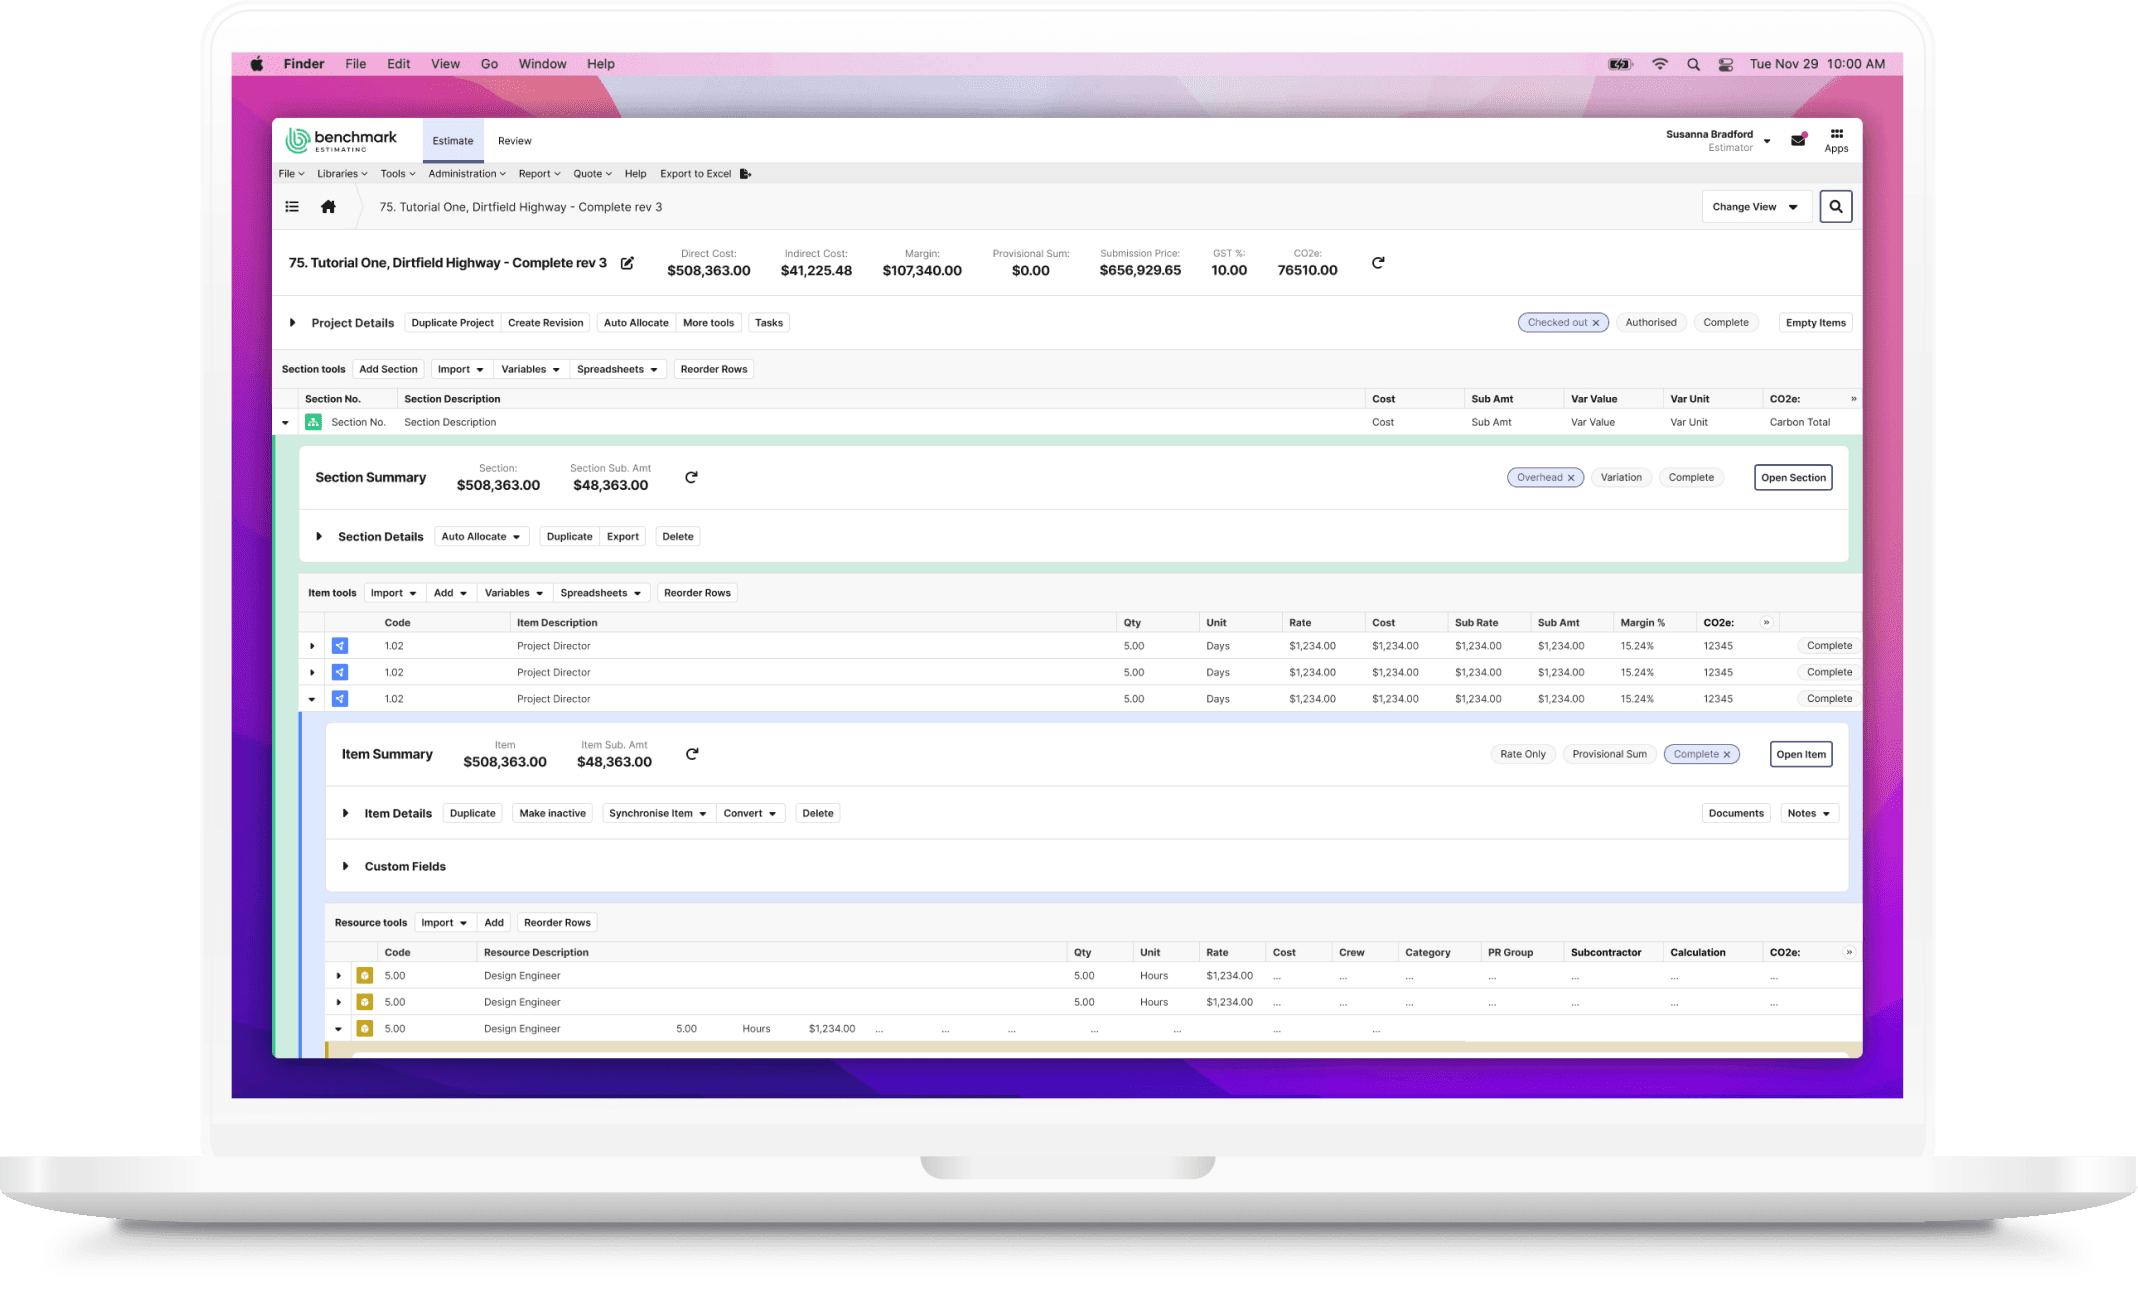Open the list menu icon beside home
The width and height of the screenshot is (2138, 1290).
coord(292,207)
